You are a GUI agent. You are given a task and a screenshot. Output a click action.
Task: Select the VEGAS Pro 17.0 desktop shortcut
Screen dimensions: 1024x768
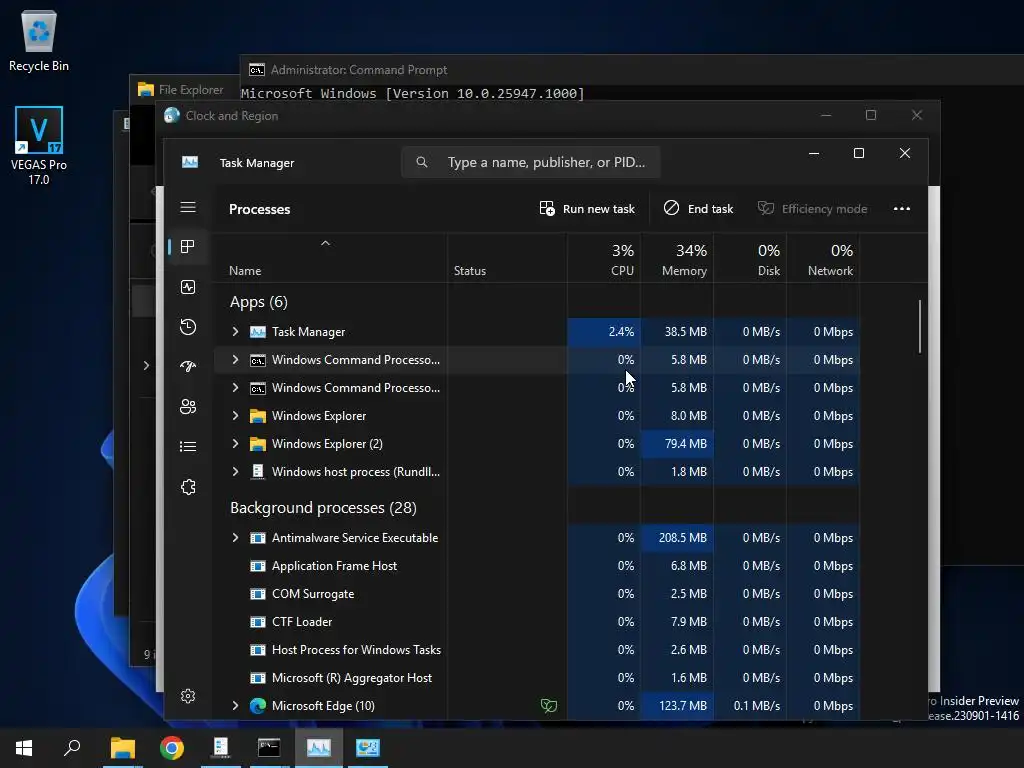(39, 146)
